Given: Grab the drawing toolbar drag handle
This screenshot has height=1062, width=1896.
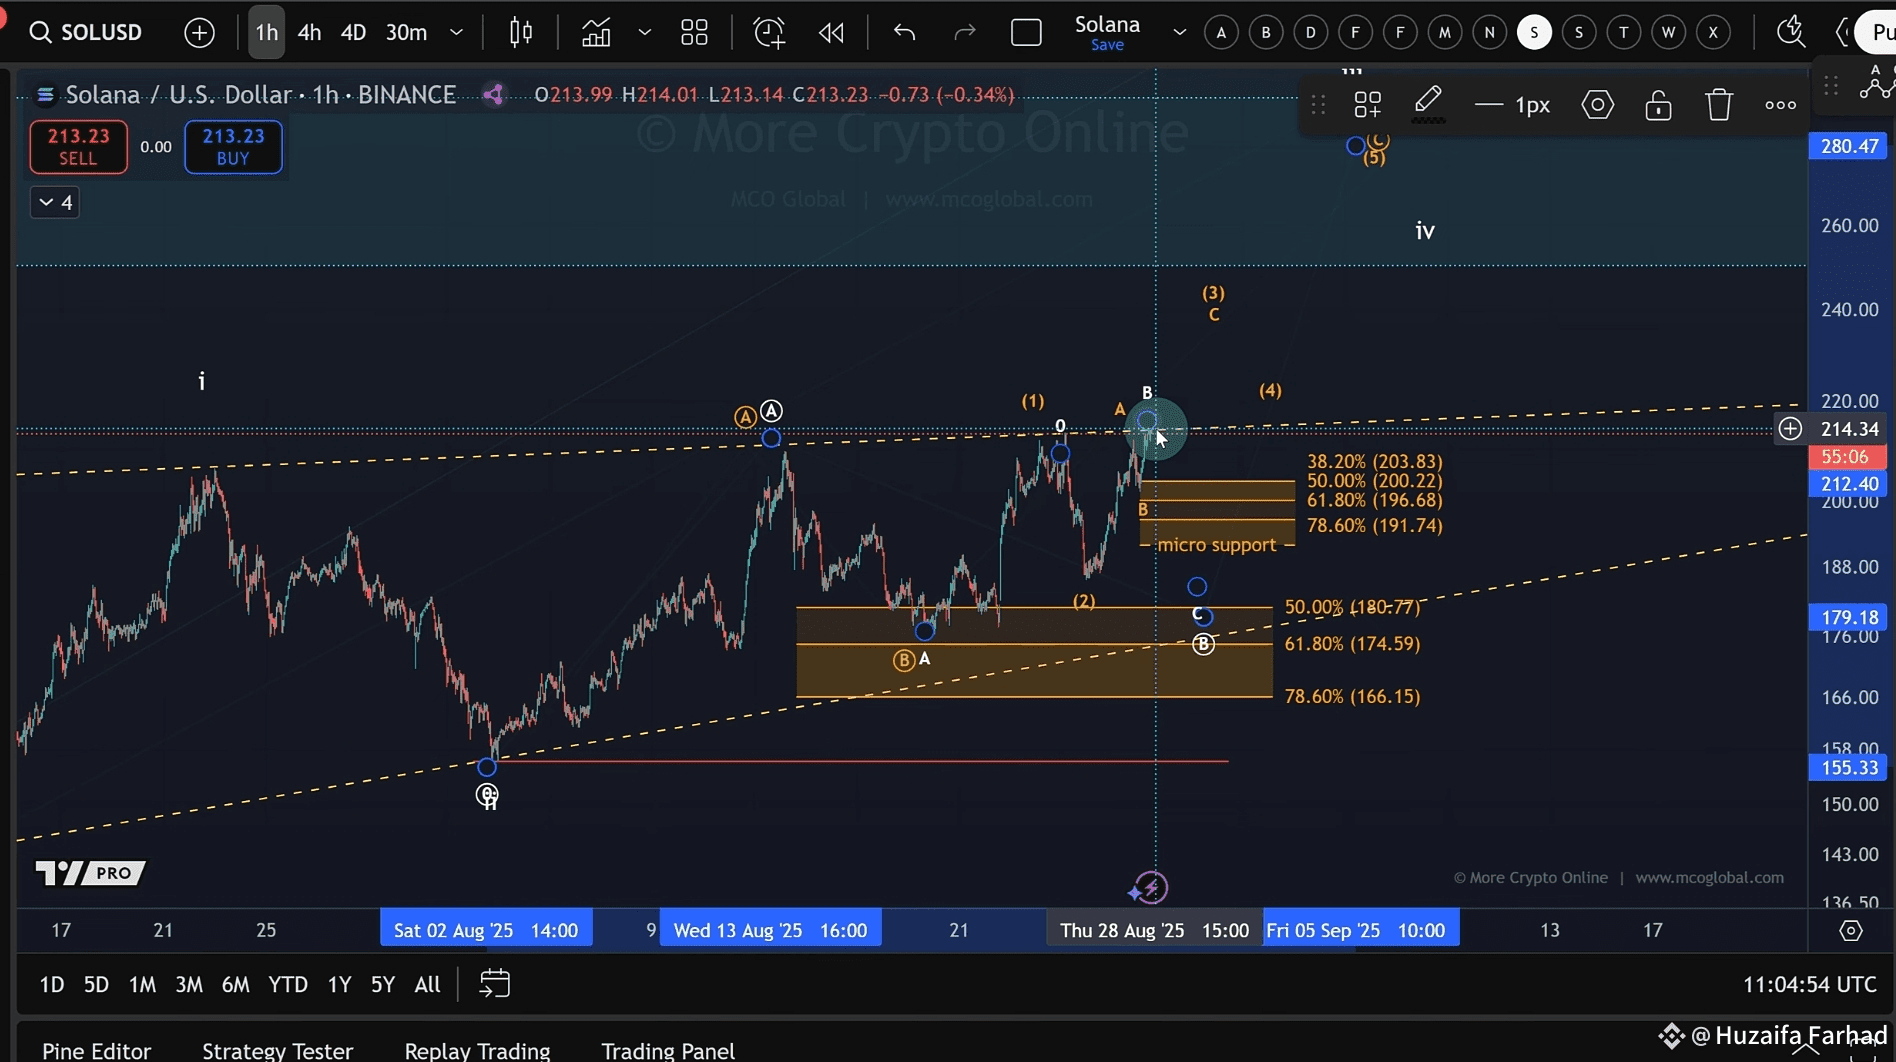Looking at the screenshot, I should click(x=1319, y=104).
